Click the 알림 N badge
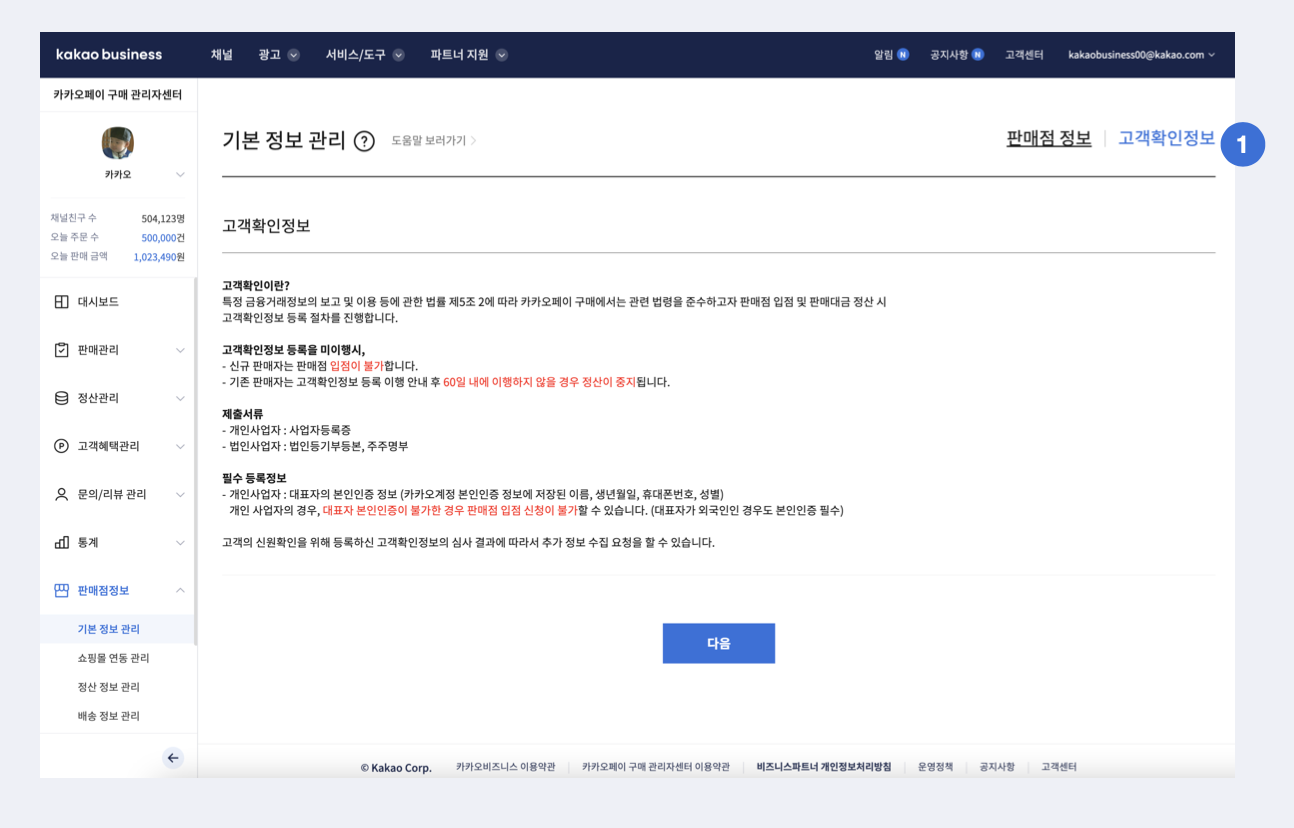Image resolution: width=1294 pixels, height=828 pixels. click(903, 55)
